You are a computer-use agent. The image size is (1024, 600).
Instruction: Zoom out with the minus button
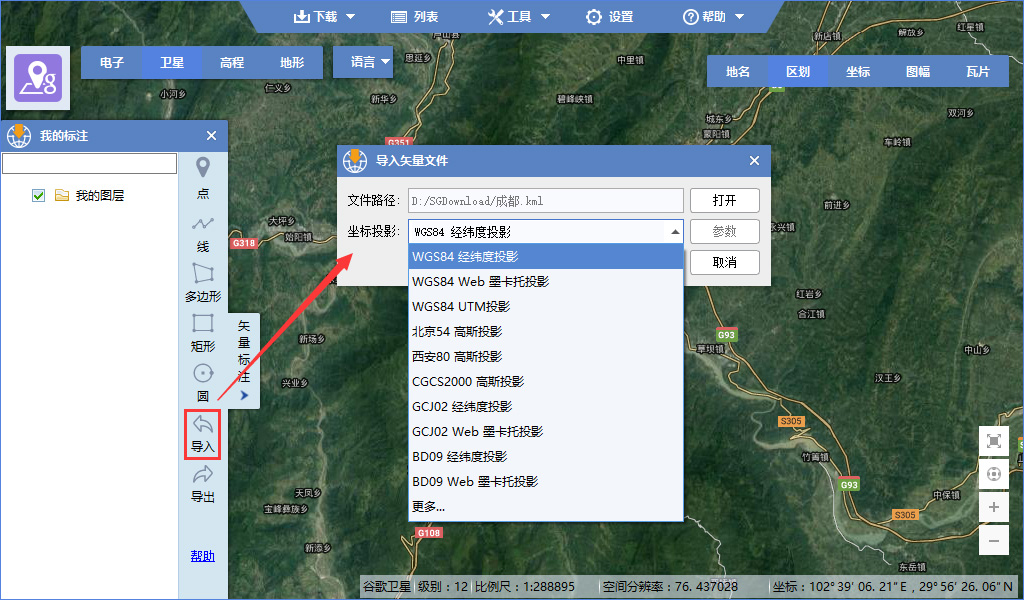coord(994,541)
